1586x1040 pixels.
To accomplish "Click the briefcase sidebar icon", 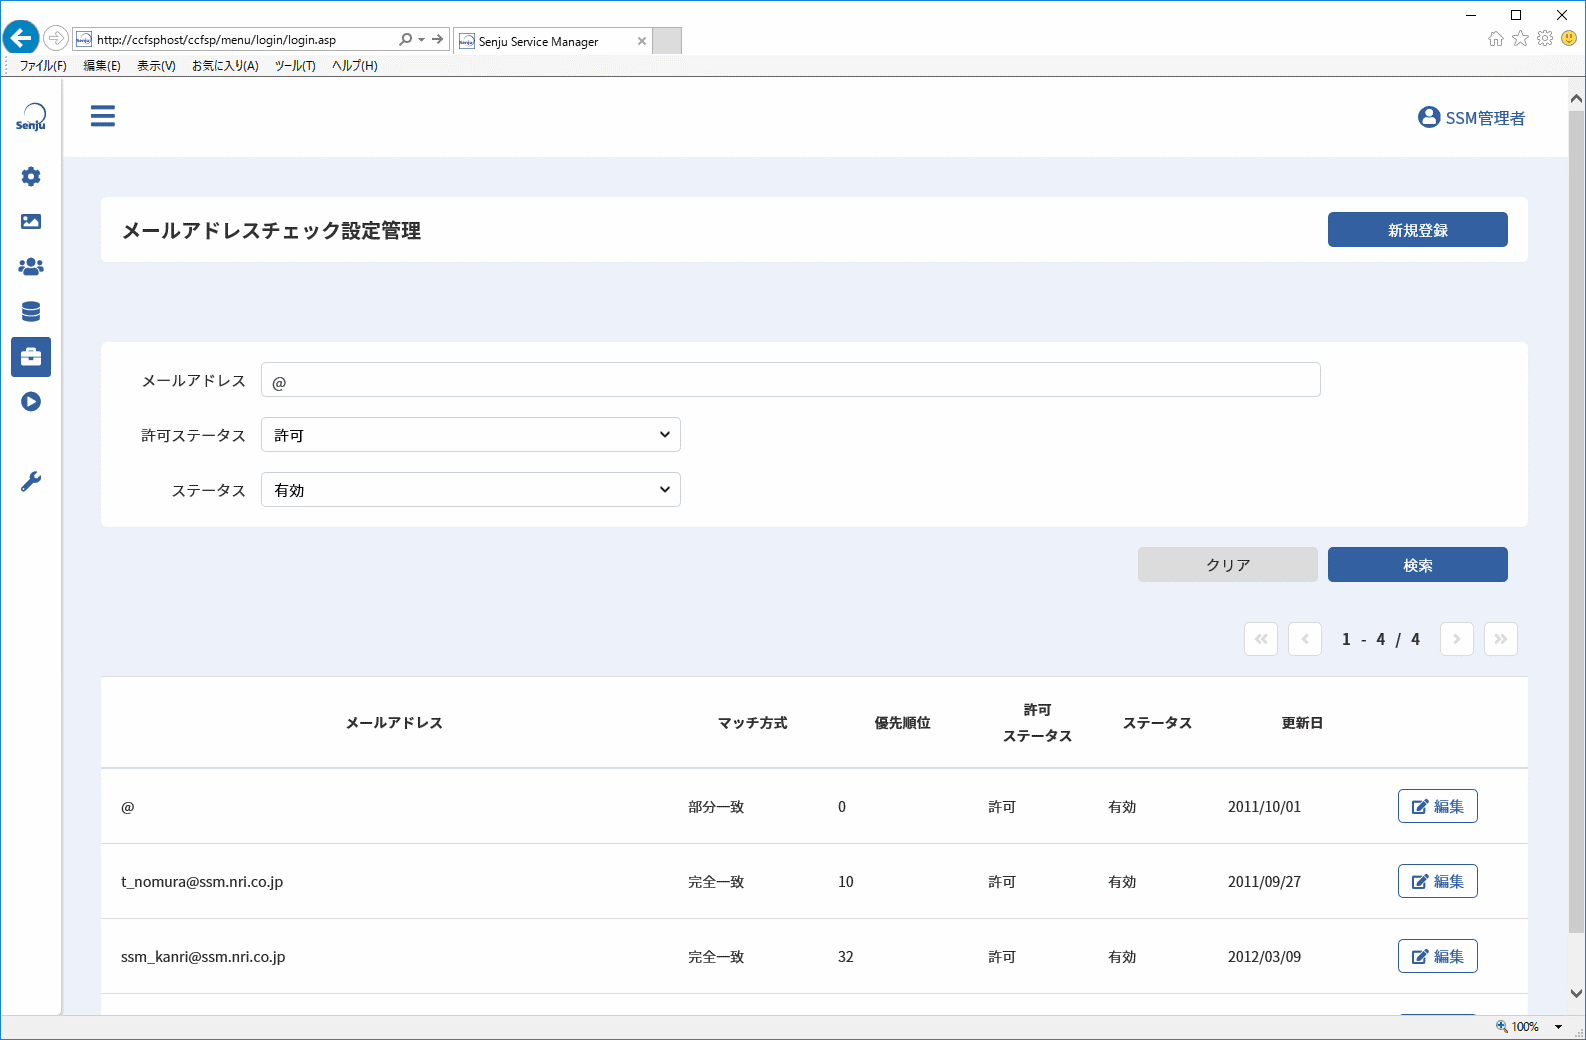I will pos(31,357).
